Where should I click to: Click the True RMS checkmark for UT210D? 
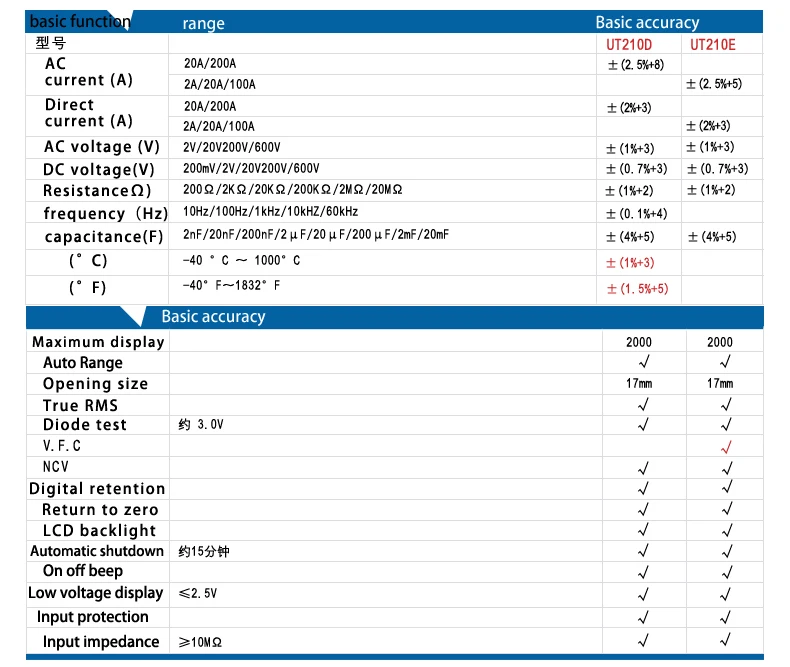[643, 405]
